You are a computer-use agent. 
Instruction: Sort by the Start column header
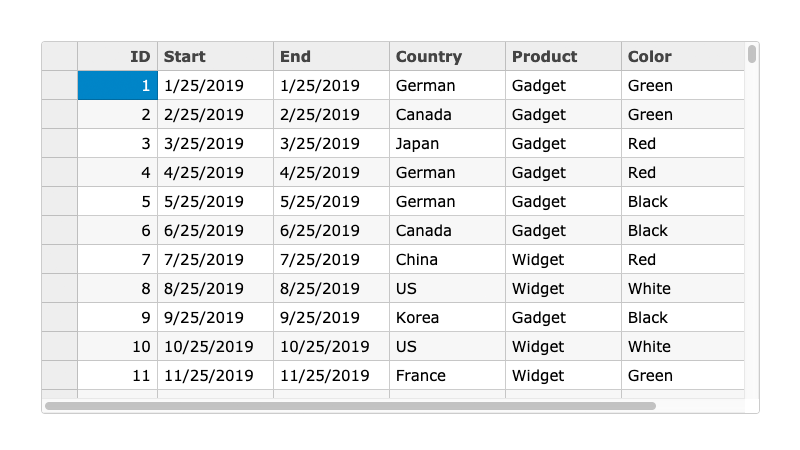[x=215, y=56]
